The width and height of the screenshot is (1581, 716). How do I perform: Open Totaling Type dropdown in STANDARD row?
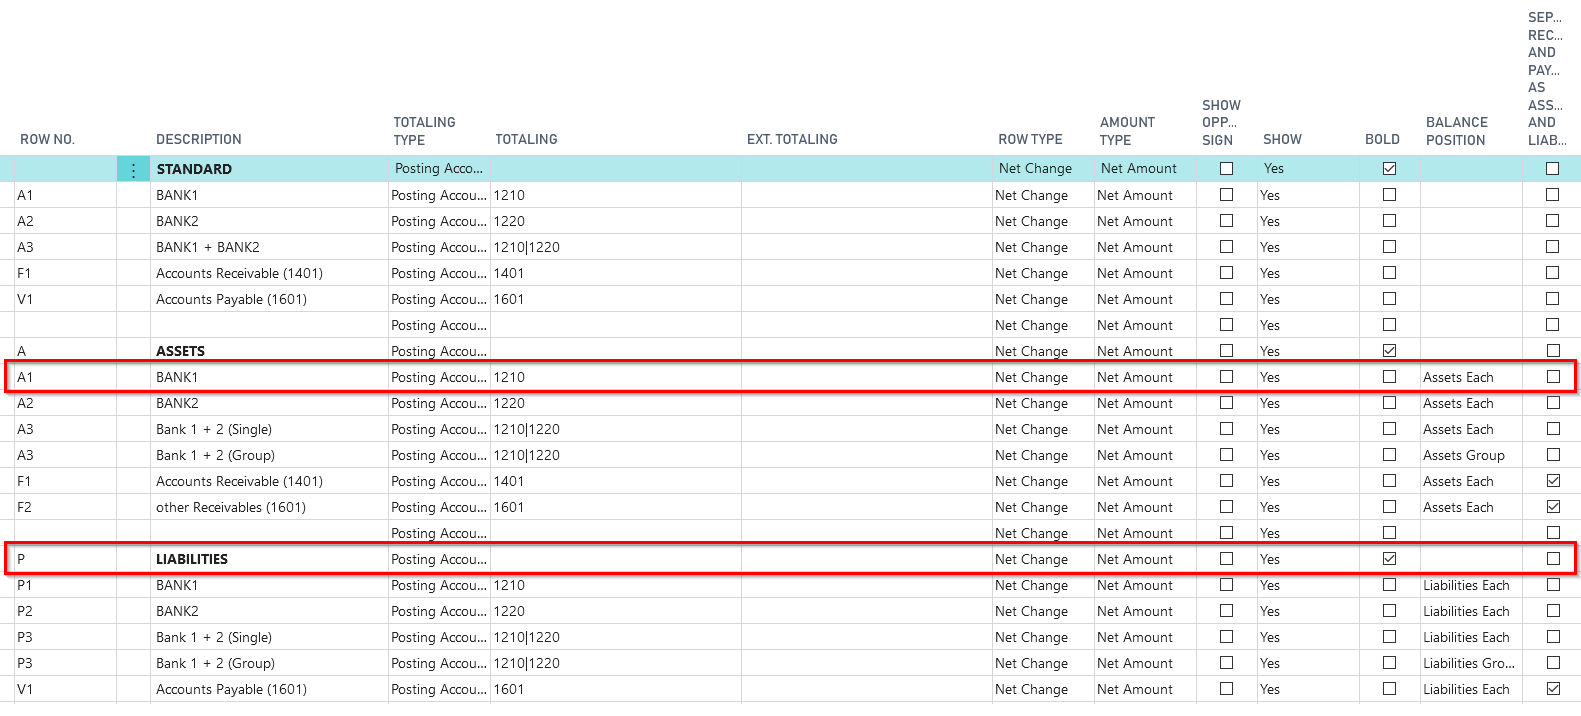(x=439, y=169)
